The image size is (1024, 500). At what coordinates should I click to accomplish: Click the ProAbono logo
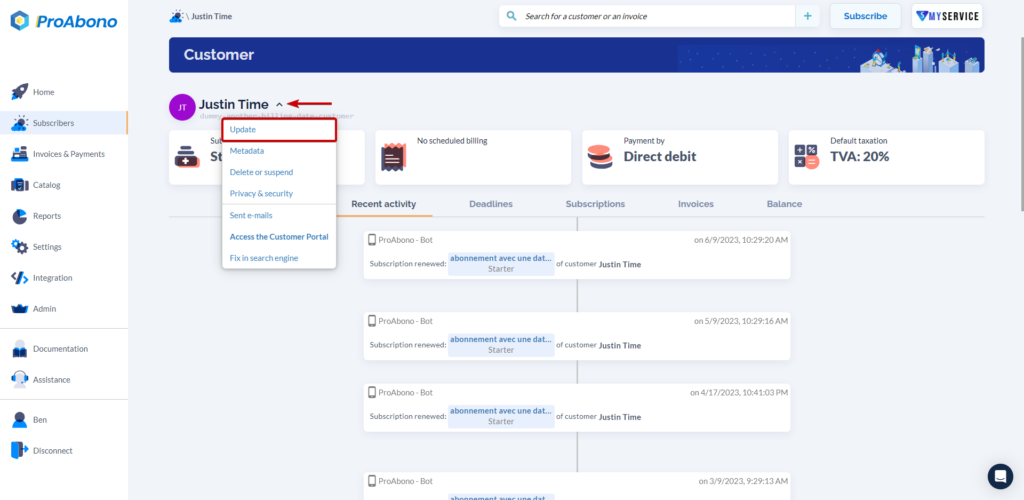pos(64,21)
